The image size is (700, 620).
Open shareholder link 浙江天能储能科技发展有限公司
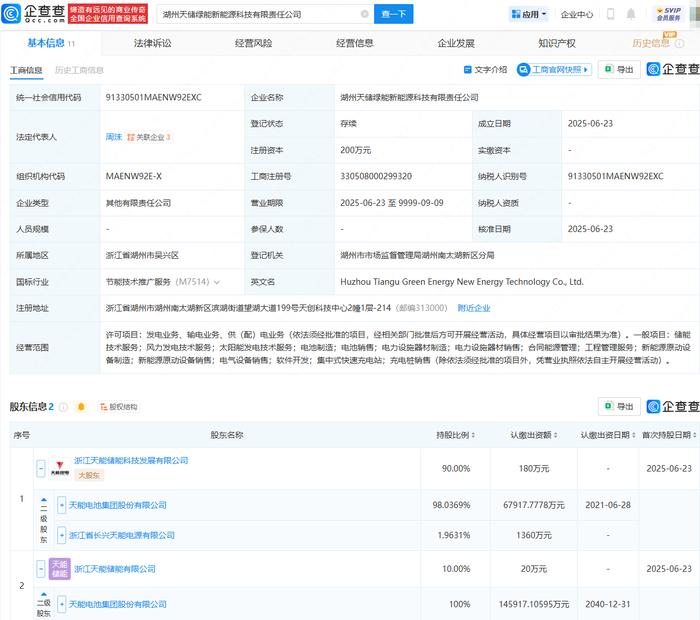click(x=131, y=460)
